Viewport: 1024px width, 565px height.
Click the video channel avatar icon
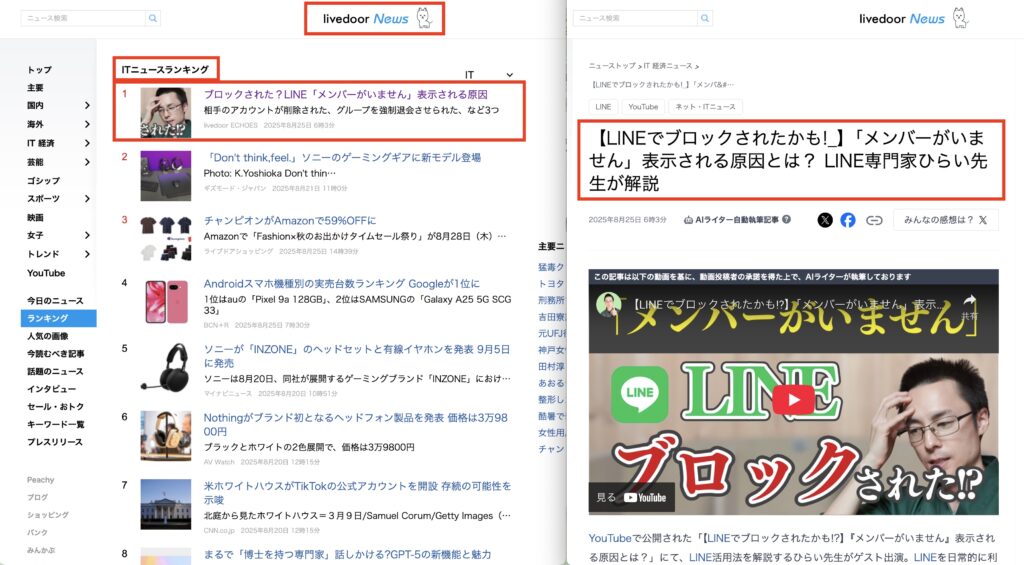[609, 305]
